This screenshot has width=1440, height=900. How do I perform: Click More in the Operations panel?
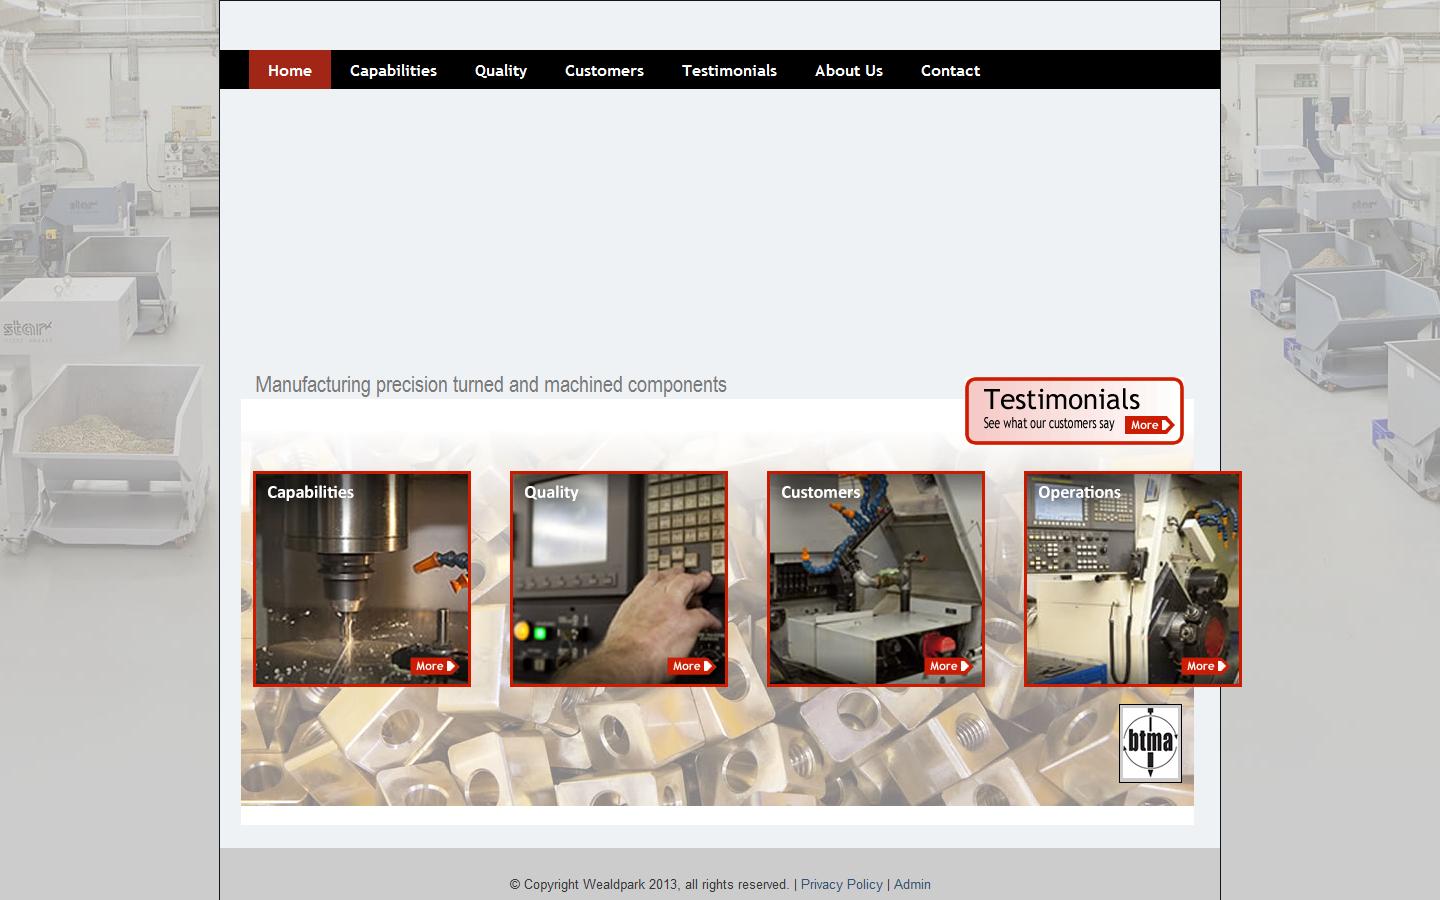coord(1203,665)
